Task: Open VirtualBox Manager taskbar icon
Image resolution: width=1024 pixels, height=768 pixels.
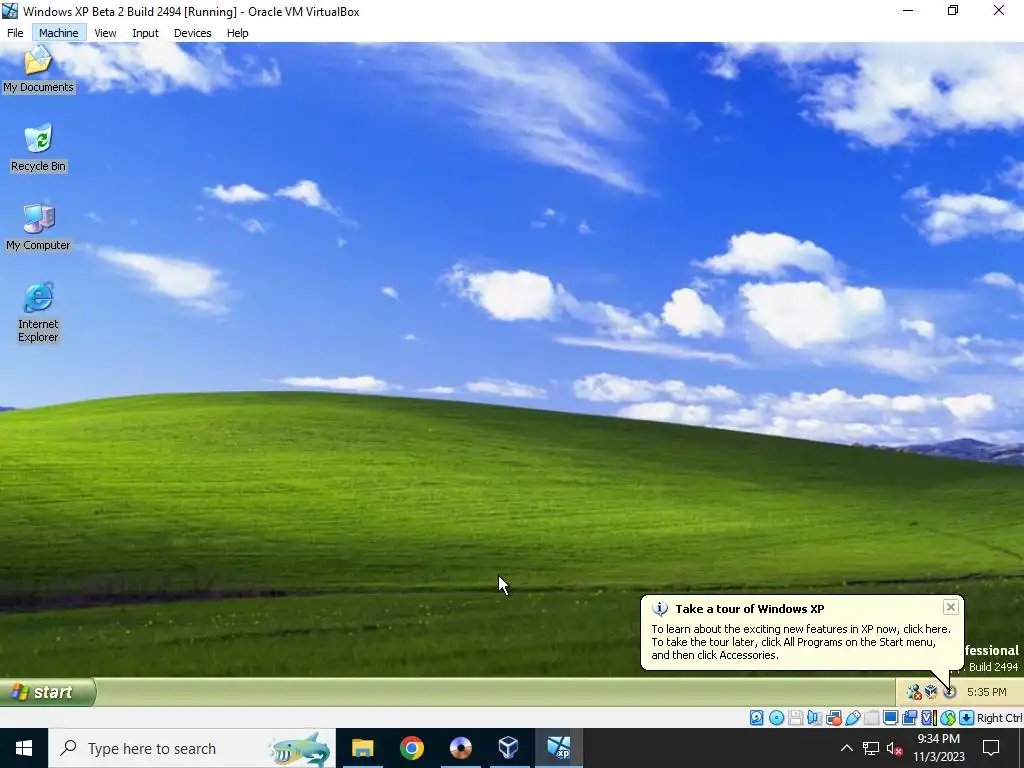Action: tap(509, 748)
